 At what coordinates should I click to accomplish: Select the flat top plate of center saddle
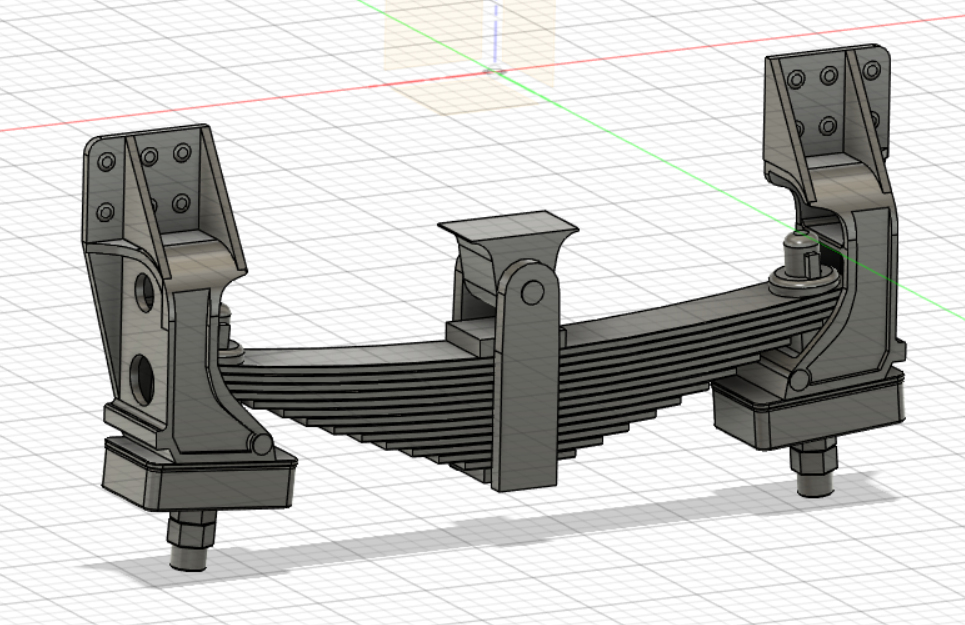510,223
